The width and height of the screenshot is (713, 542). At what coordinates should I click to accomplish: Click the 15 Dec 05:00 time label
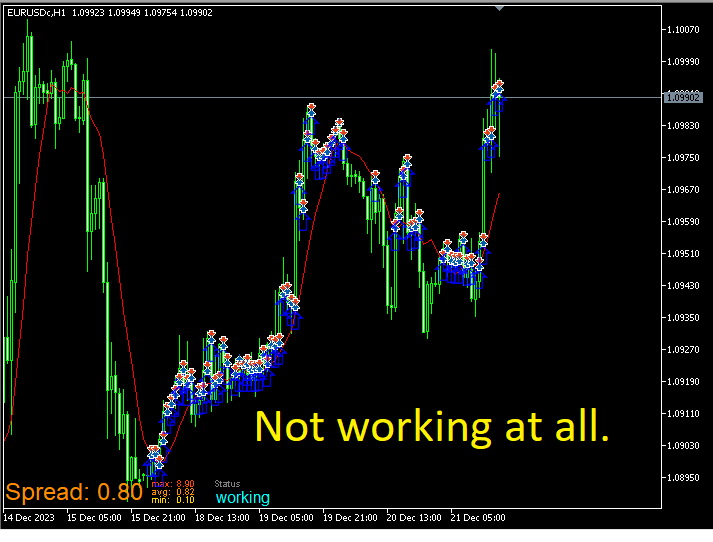pyautogui.click(x=94, y=517)
